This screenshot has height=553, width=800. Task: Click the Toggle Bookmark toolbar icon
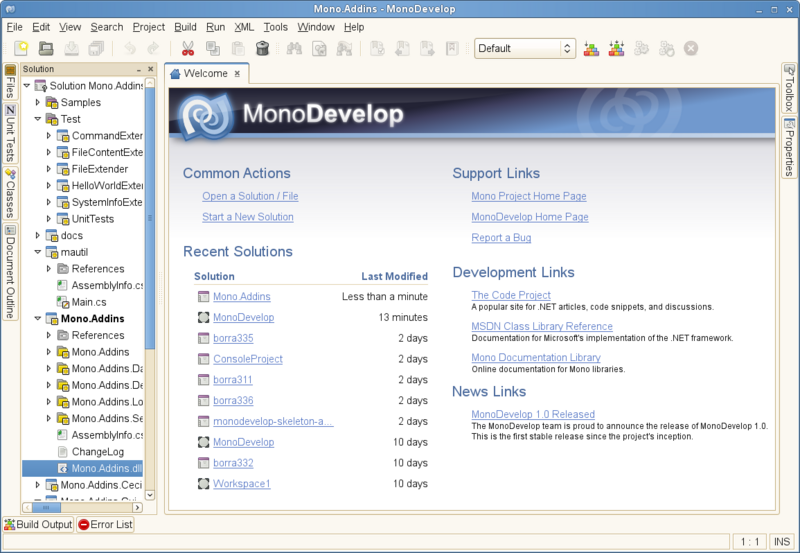(377, 48)
